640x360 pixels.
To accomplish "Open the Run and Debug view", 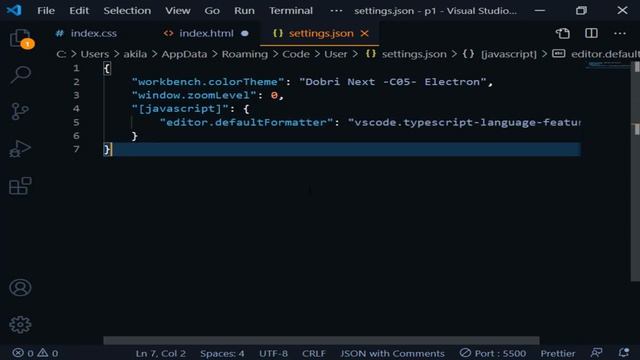I will tap(20, 149).
